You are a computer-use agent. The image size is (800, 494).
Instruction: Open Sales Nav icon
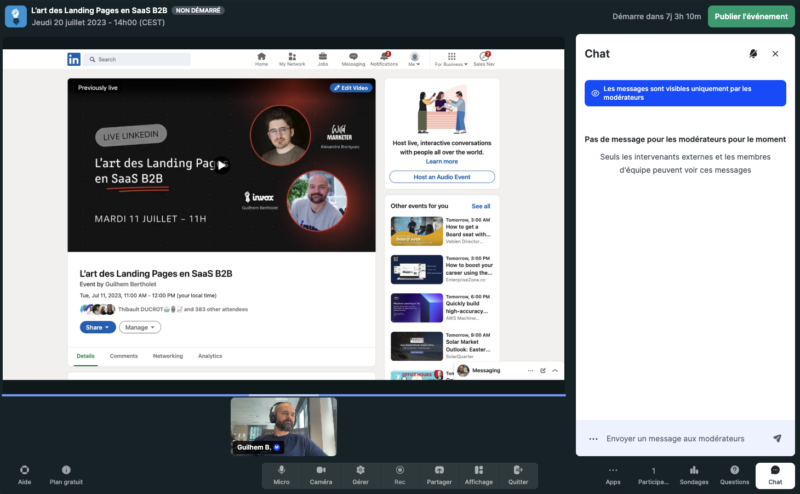pos(484,59)
